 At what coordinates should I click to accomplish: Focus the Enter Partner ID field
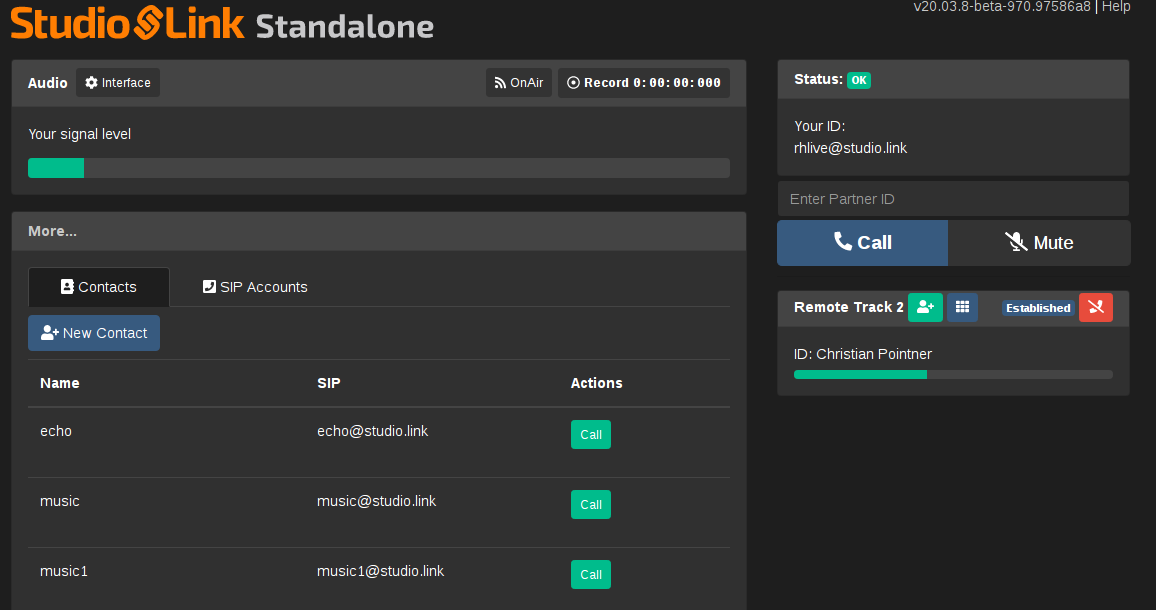(952, 199)
